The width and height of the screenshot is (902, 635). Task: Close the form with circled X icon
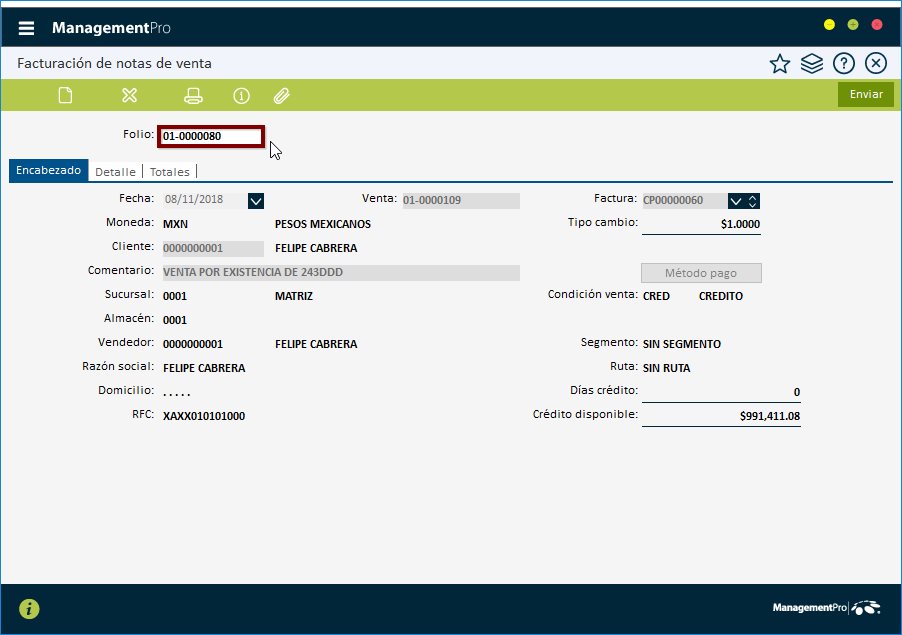(876, 63)
